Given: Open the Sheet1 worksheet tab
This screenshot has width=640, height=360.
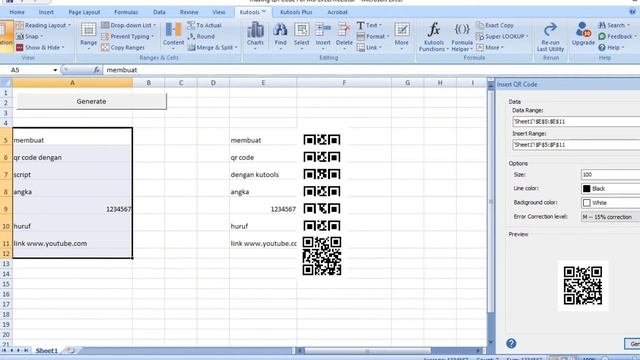Looking at the screenshot, I should pos(47,351).
